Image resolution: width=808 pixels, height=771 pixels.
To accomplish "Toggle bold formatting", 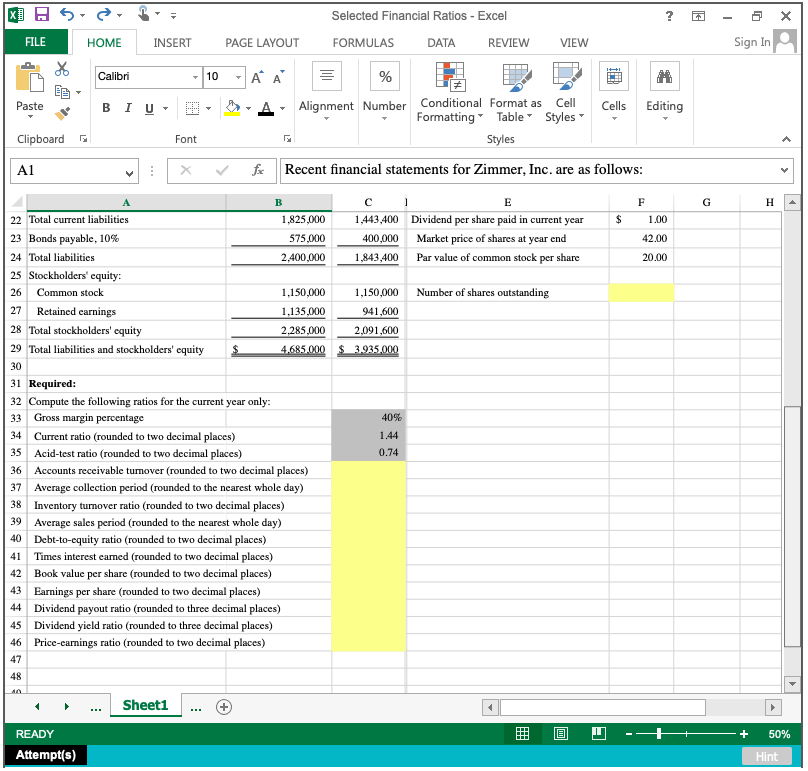I will click(106, 107).
